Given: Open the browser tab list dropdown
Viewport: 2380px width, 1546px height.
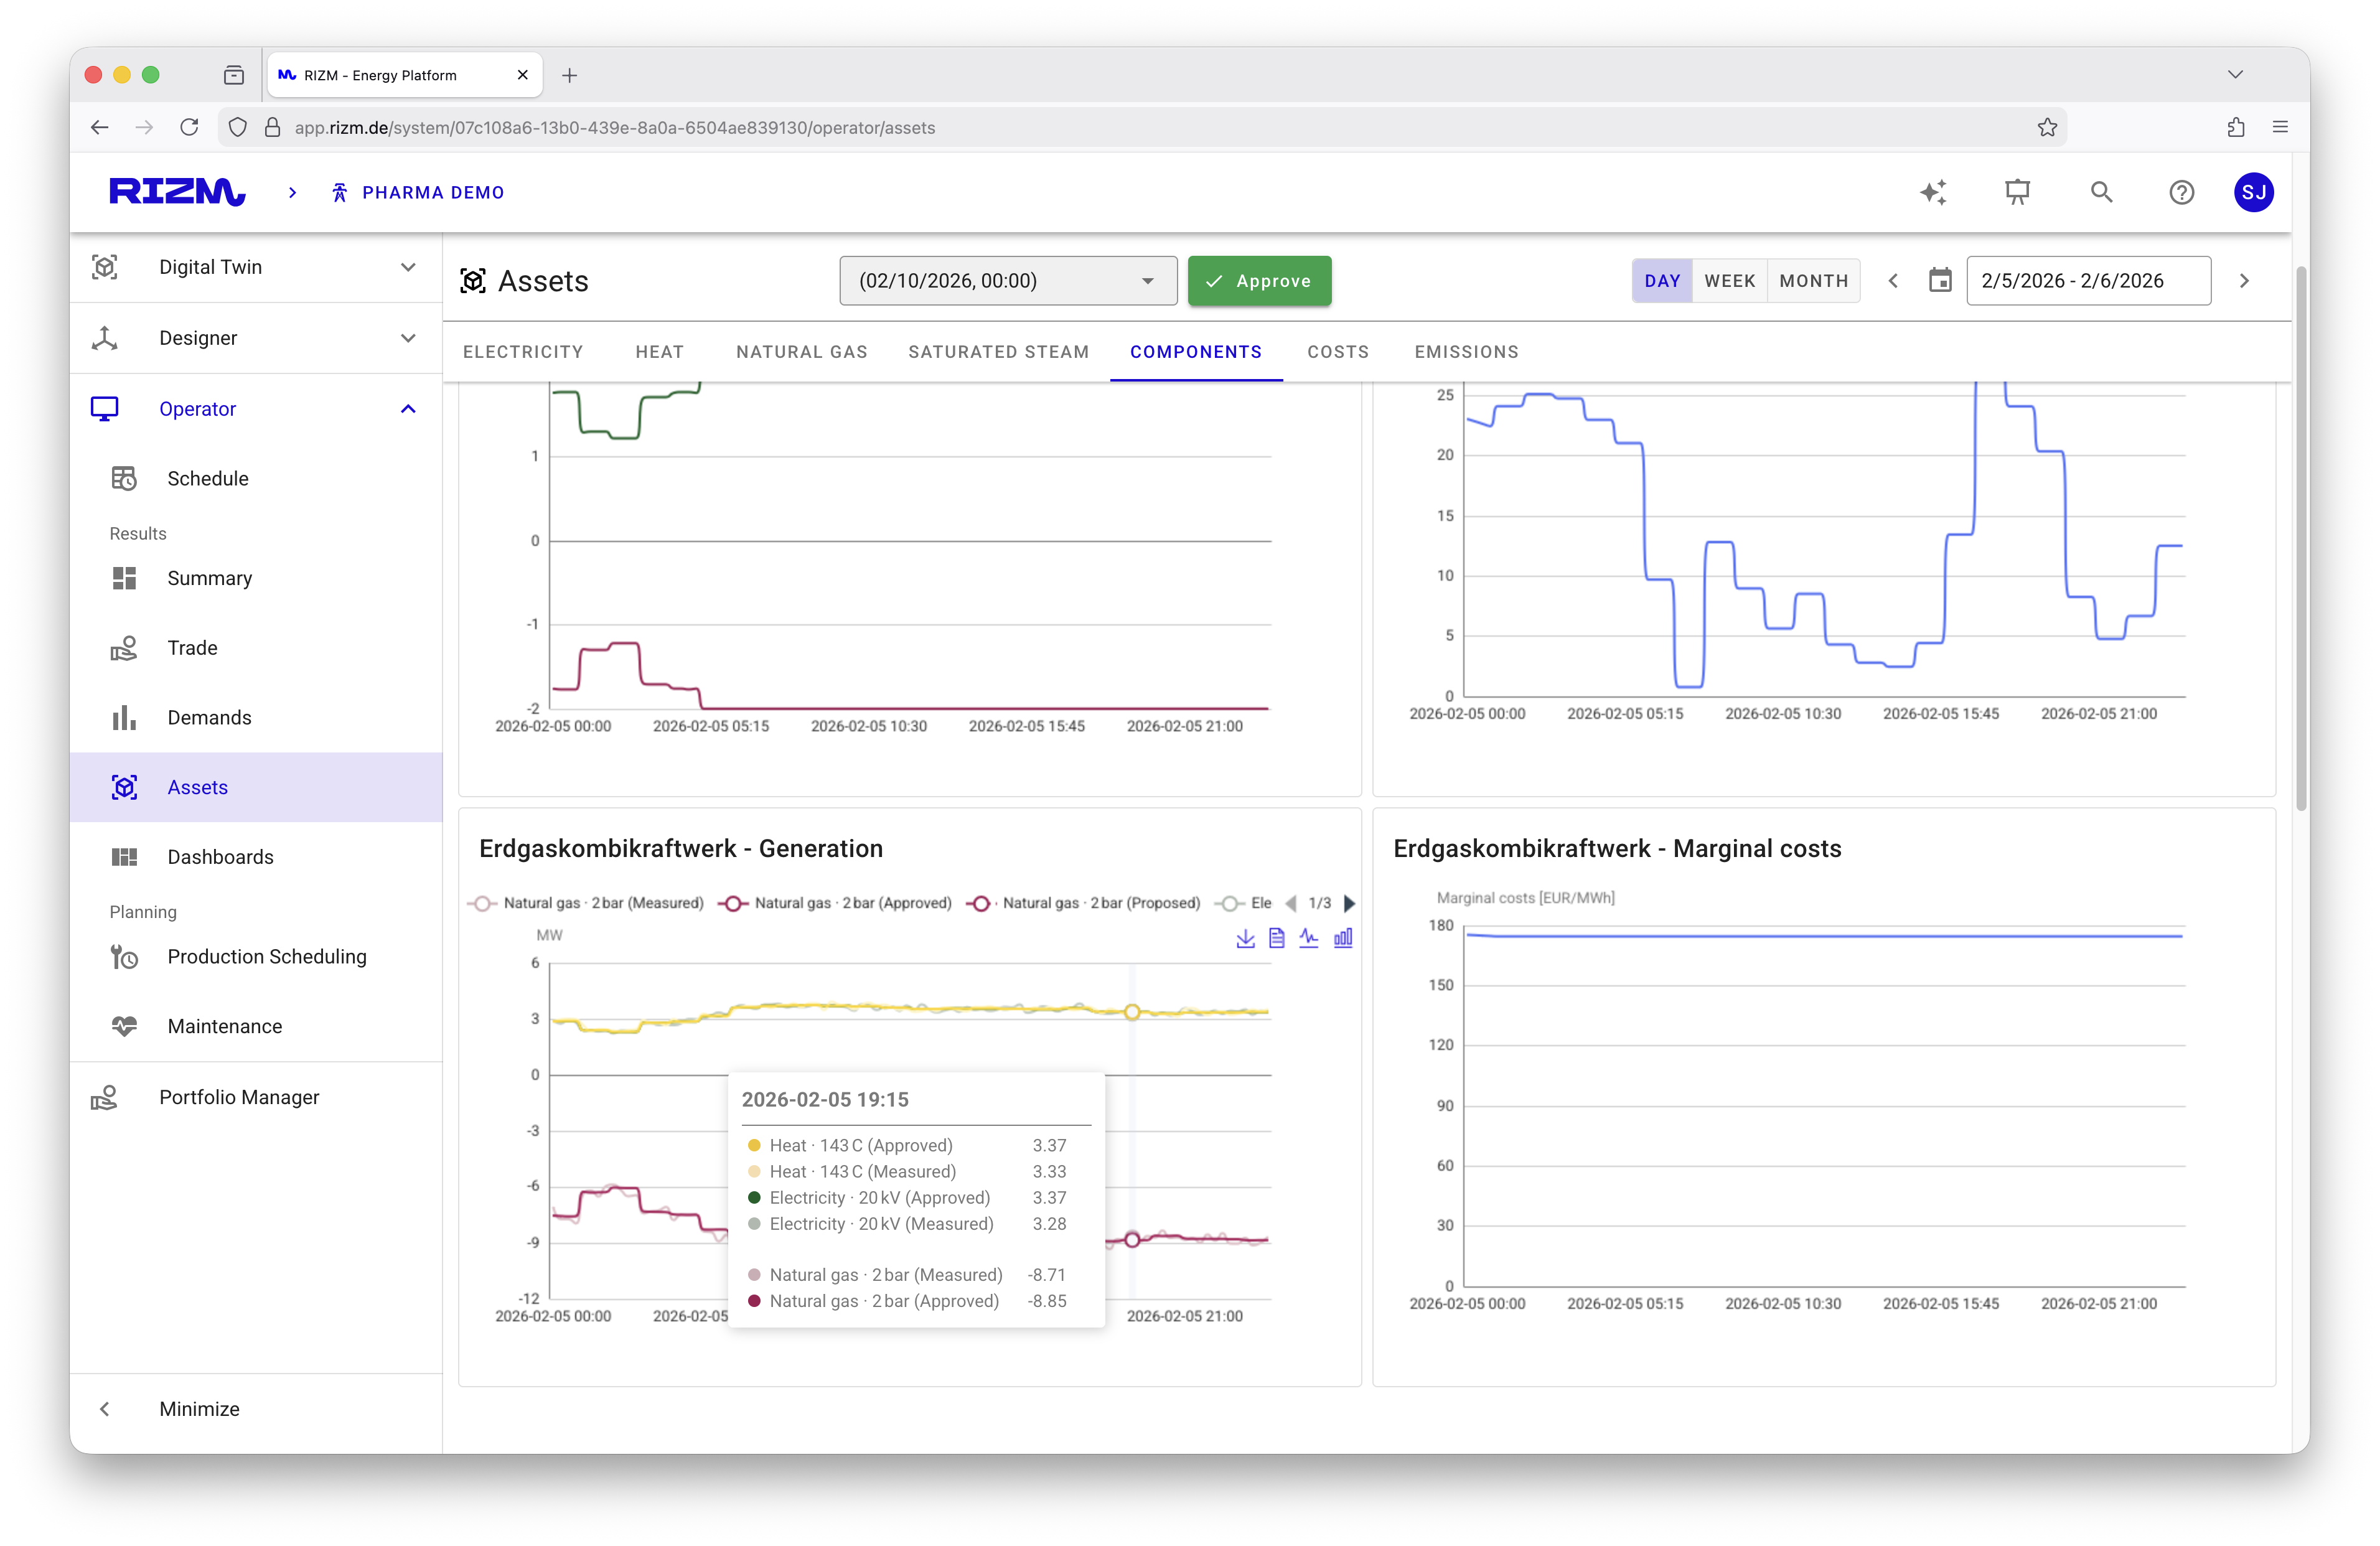Looking at the screenshot, I should [x=2236, y=75].
